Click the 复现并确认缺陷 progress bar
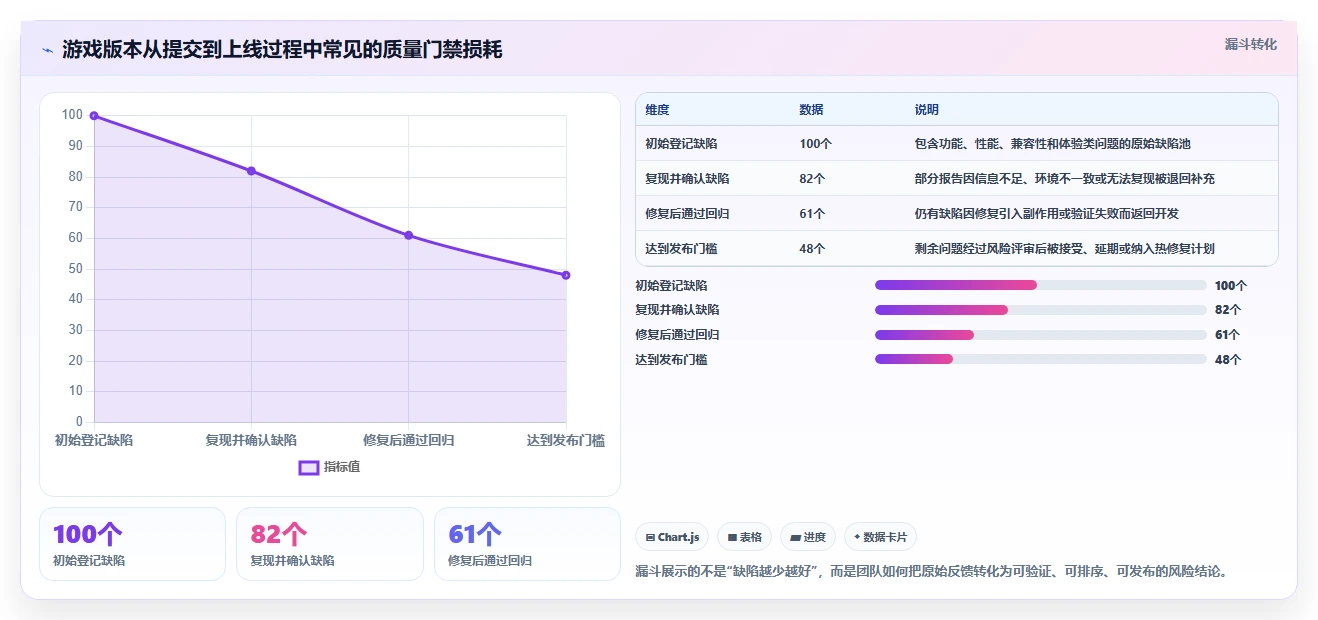The image size is (1318, 620). (x=1041, y=310)
